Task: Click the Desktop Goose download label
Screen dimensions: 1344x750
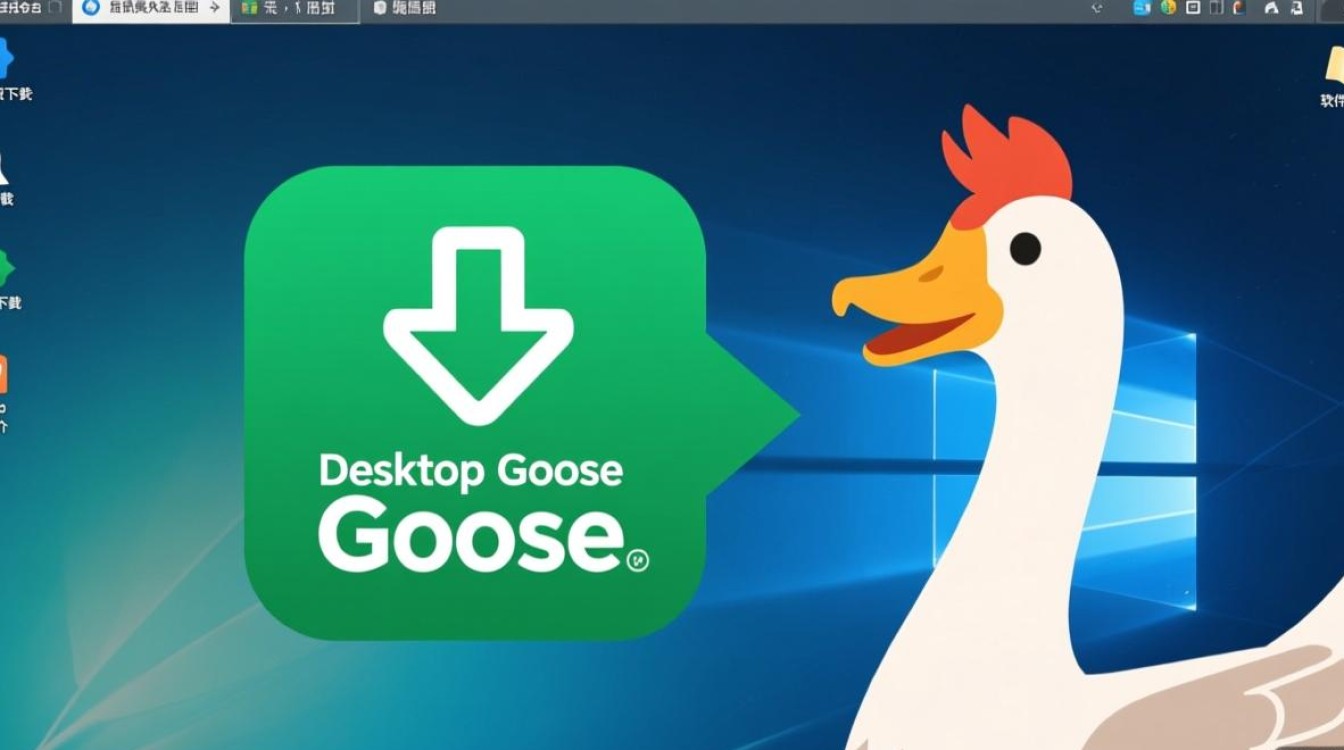Action: [470, 470]
